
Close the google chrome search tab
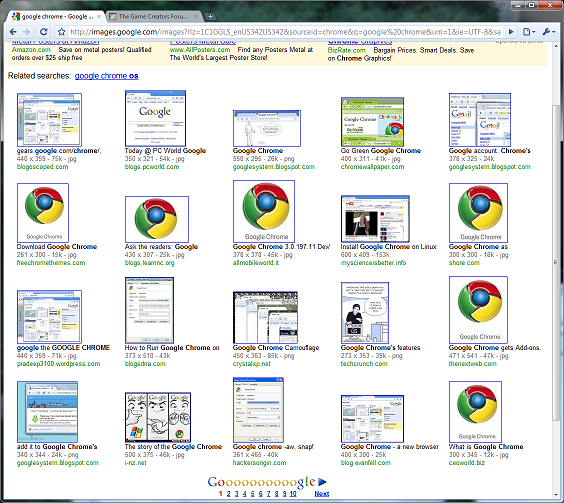pyautogui.click(x=99, y=17)
